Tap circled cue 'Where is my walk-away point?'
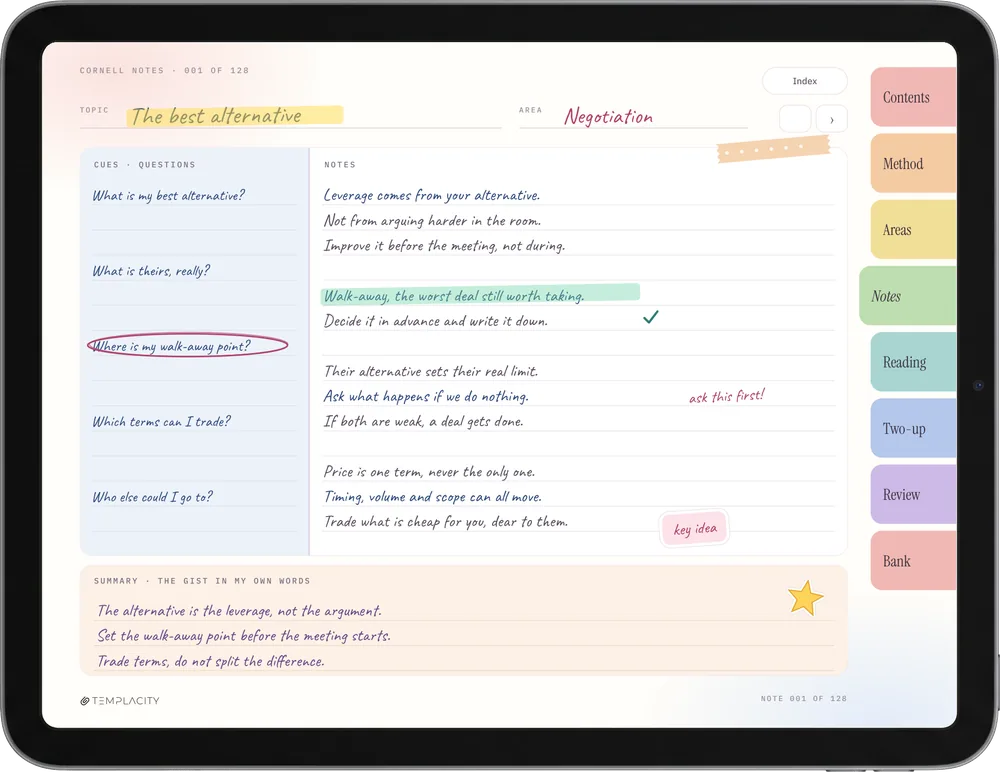 pyautogui.click(x=188, y=346)
